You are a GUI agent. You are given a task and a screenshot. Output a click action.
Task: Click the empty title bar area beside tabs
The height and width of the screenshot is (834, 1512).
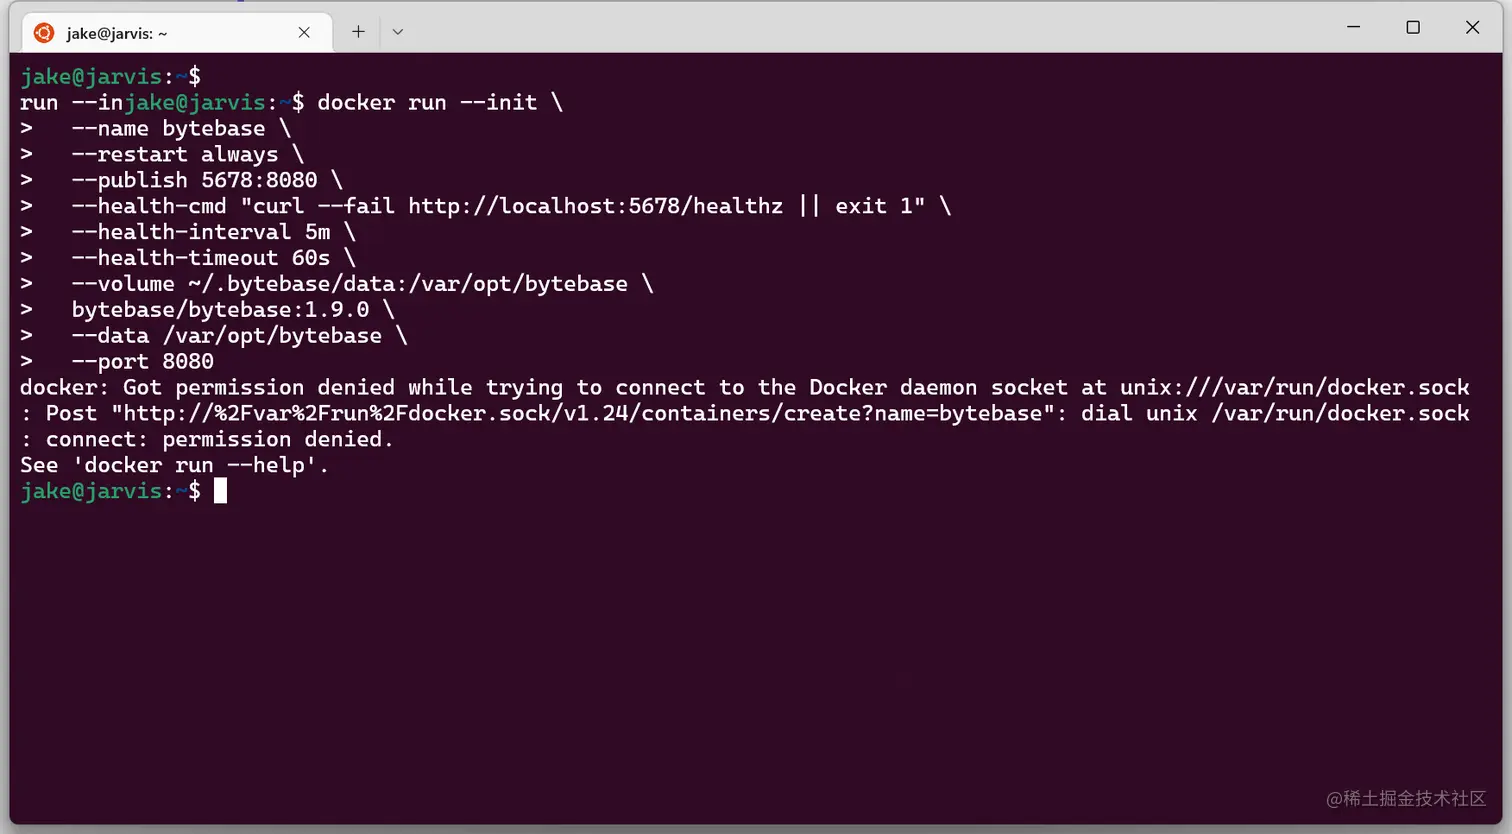850,30
